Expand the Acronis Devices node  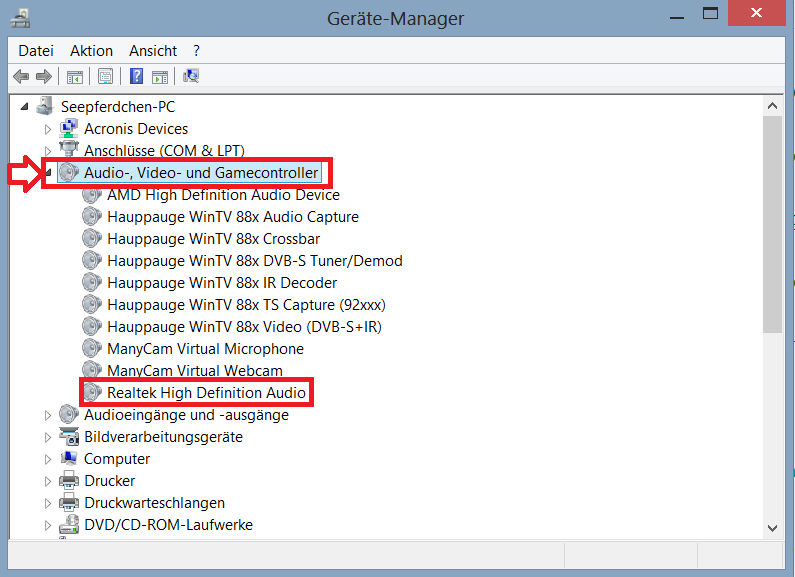point(48,129)
